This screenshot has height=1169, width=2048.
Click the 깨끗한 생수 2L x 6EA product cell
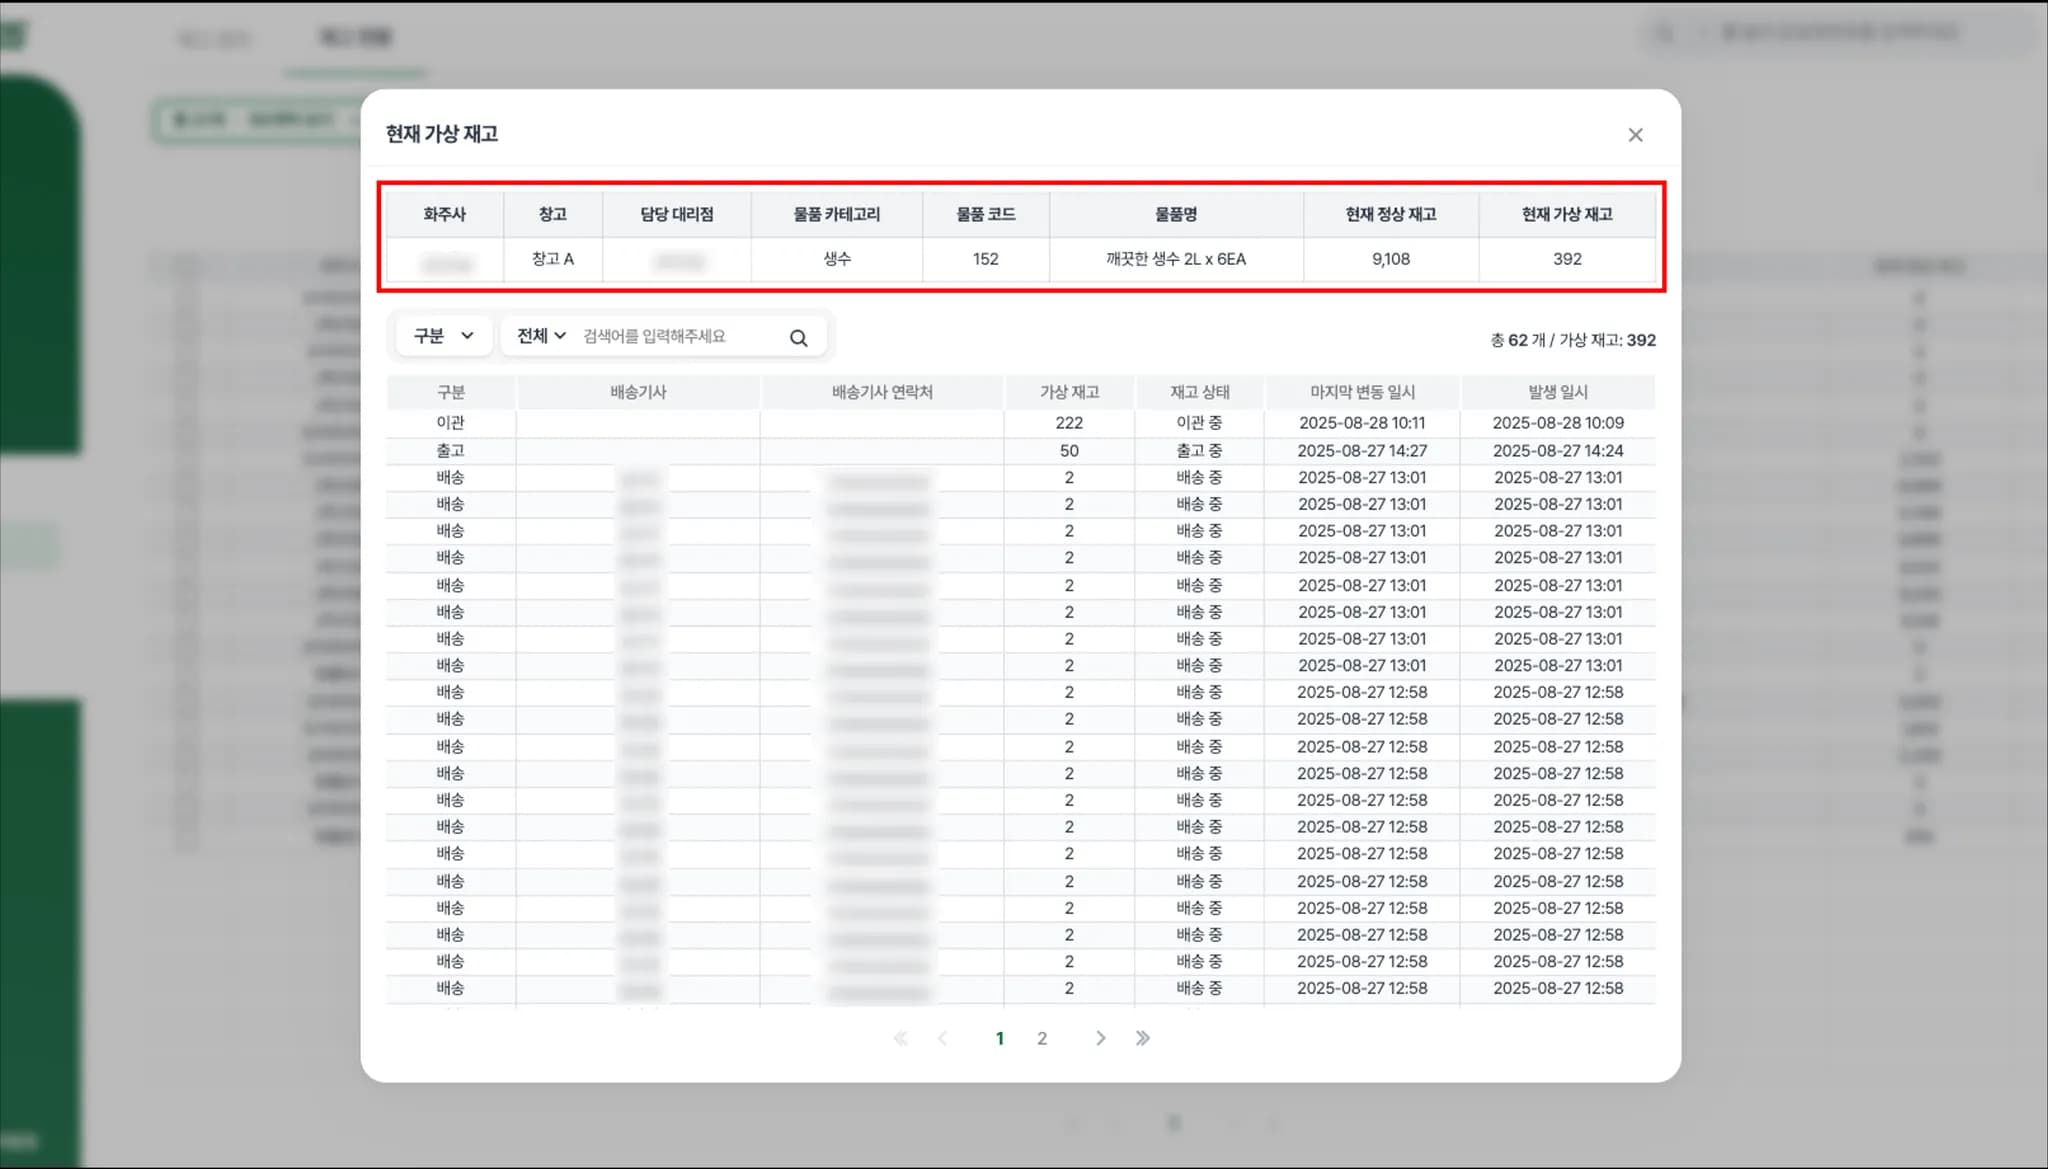tap(1176, 259)
